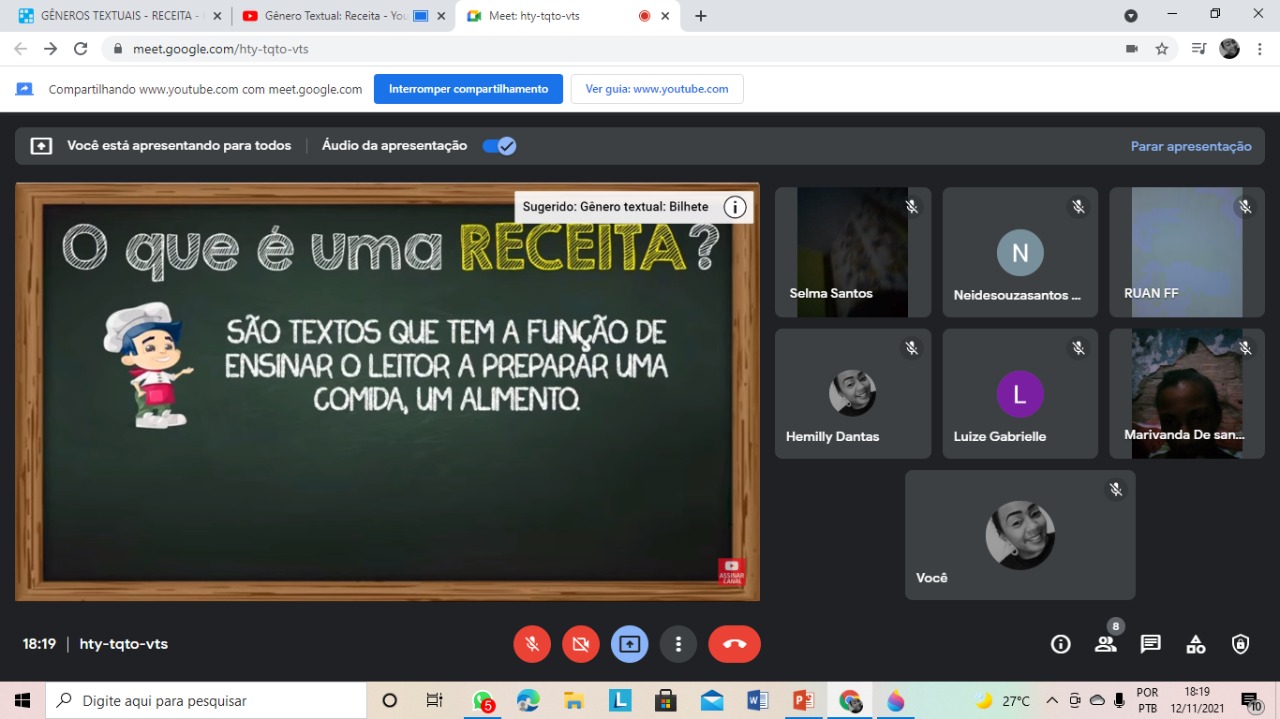Unmute microphone in Meet controls
The width and height of the screenshot is (1280, 719).
(532, 644)
